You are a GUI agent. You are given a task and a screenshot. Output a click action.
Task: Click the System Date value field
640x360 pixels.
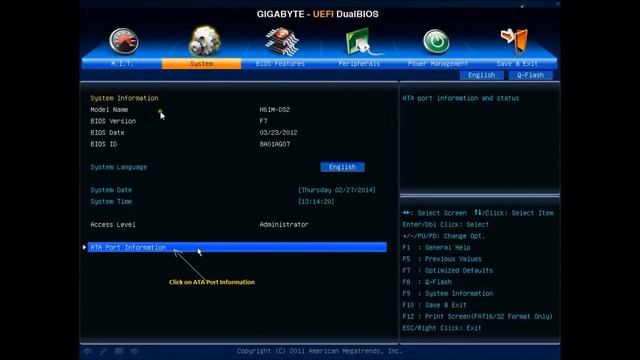tap(337, 190)
